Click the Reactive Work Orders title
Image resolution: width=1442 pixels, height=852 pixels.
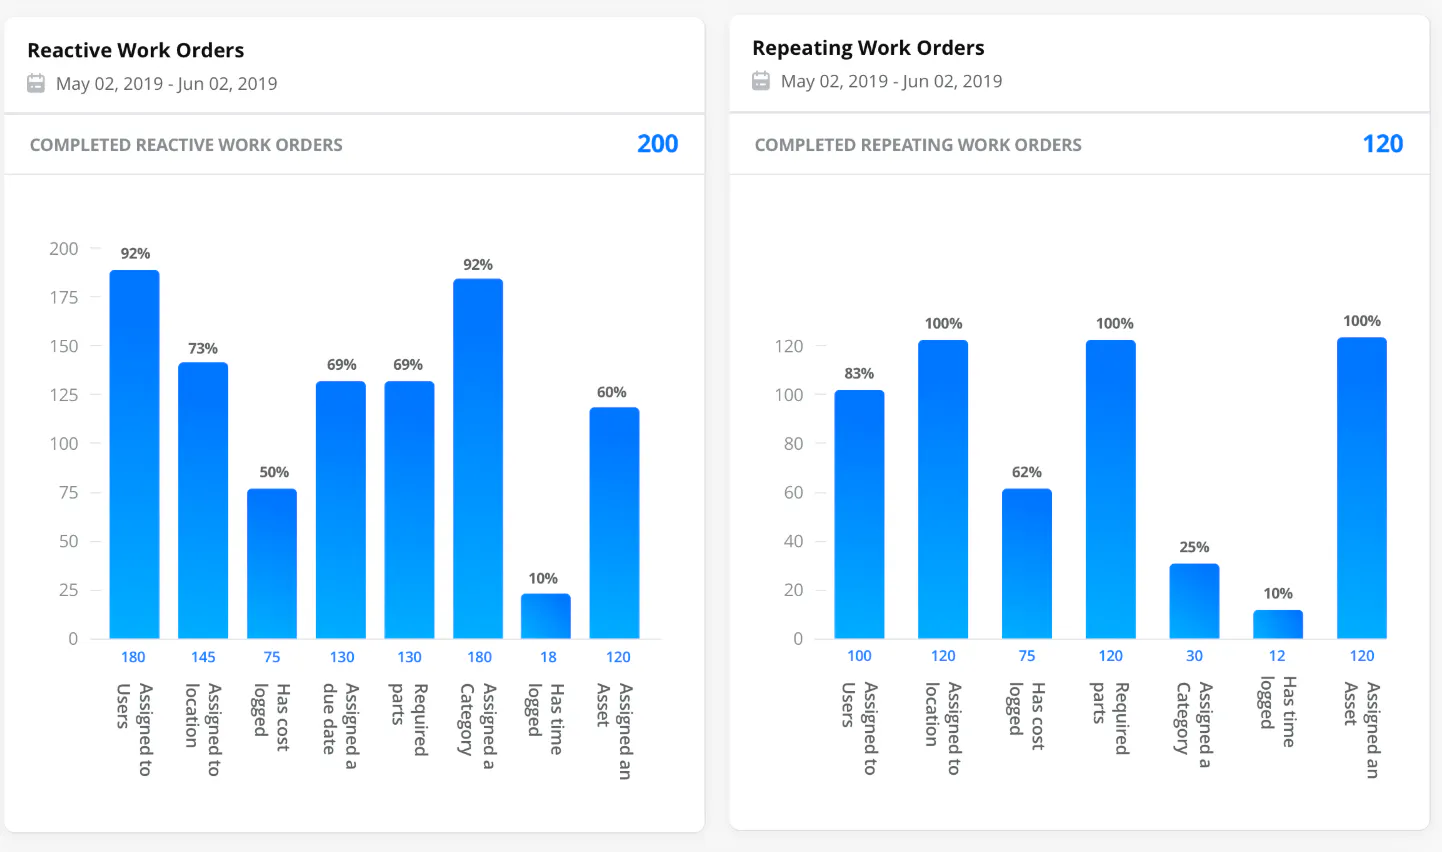click(x=134, y=50)
